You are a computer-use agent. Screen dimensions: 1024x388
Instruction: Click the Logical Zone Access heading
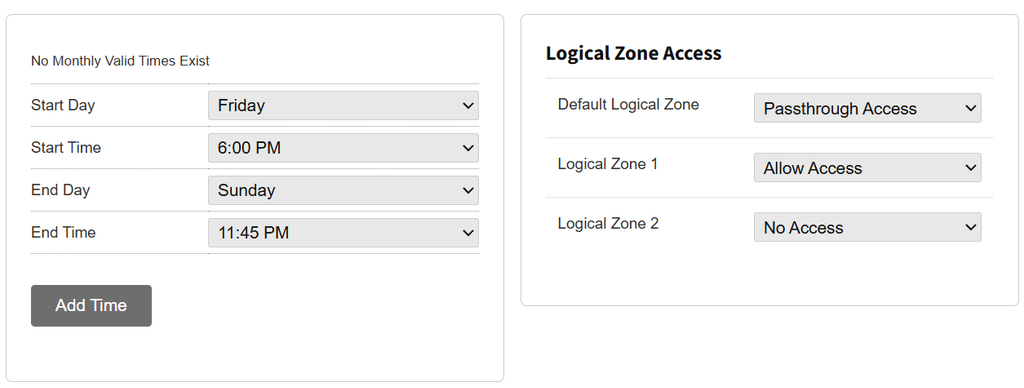coord(633,53)
